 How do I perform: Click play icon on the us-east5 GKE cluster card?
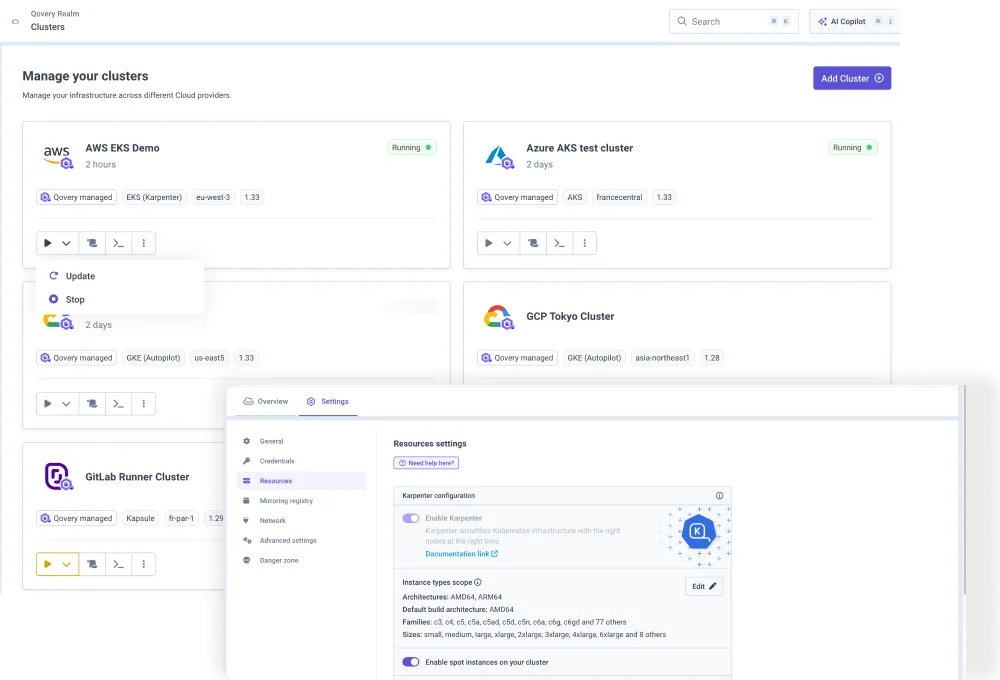(x=48, y=404)
